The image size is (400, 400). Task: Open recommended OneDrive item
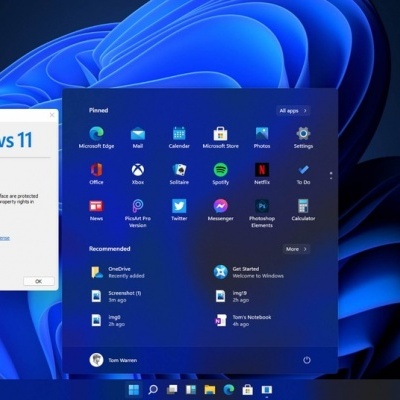118,272
